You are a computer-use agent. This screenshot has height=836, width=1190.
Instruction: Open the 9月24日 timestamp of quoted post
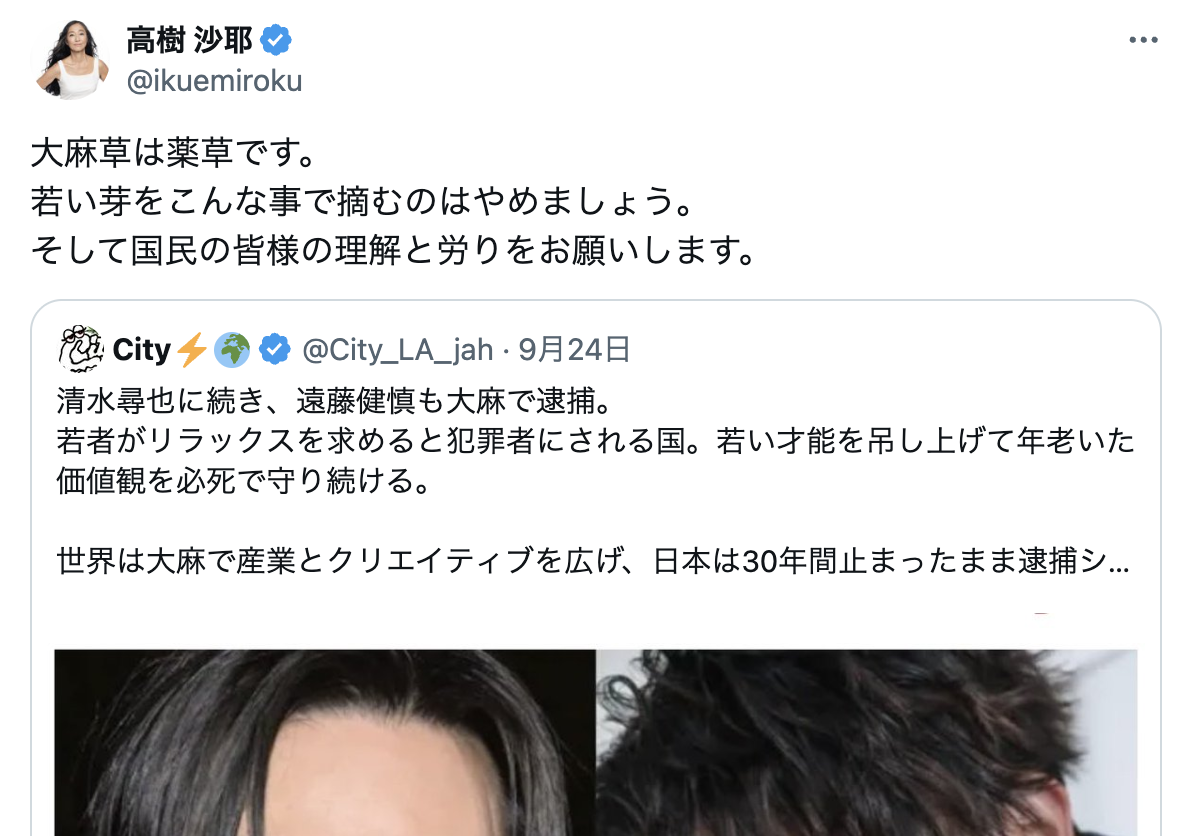tap(575, 350)
